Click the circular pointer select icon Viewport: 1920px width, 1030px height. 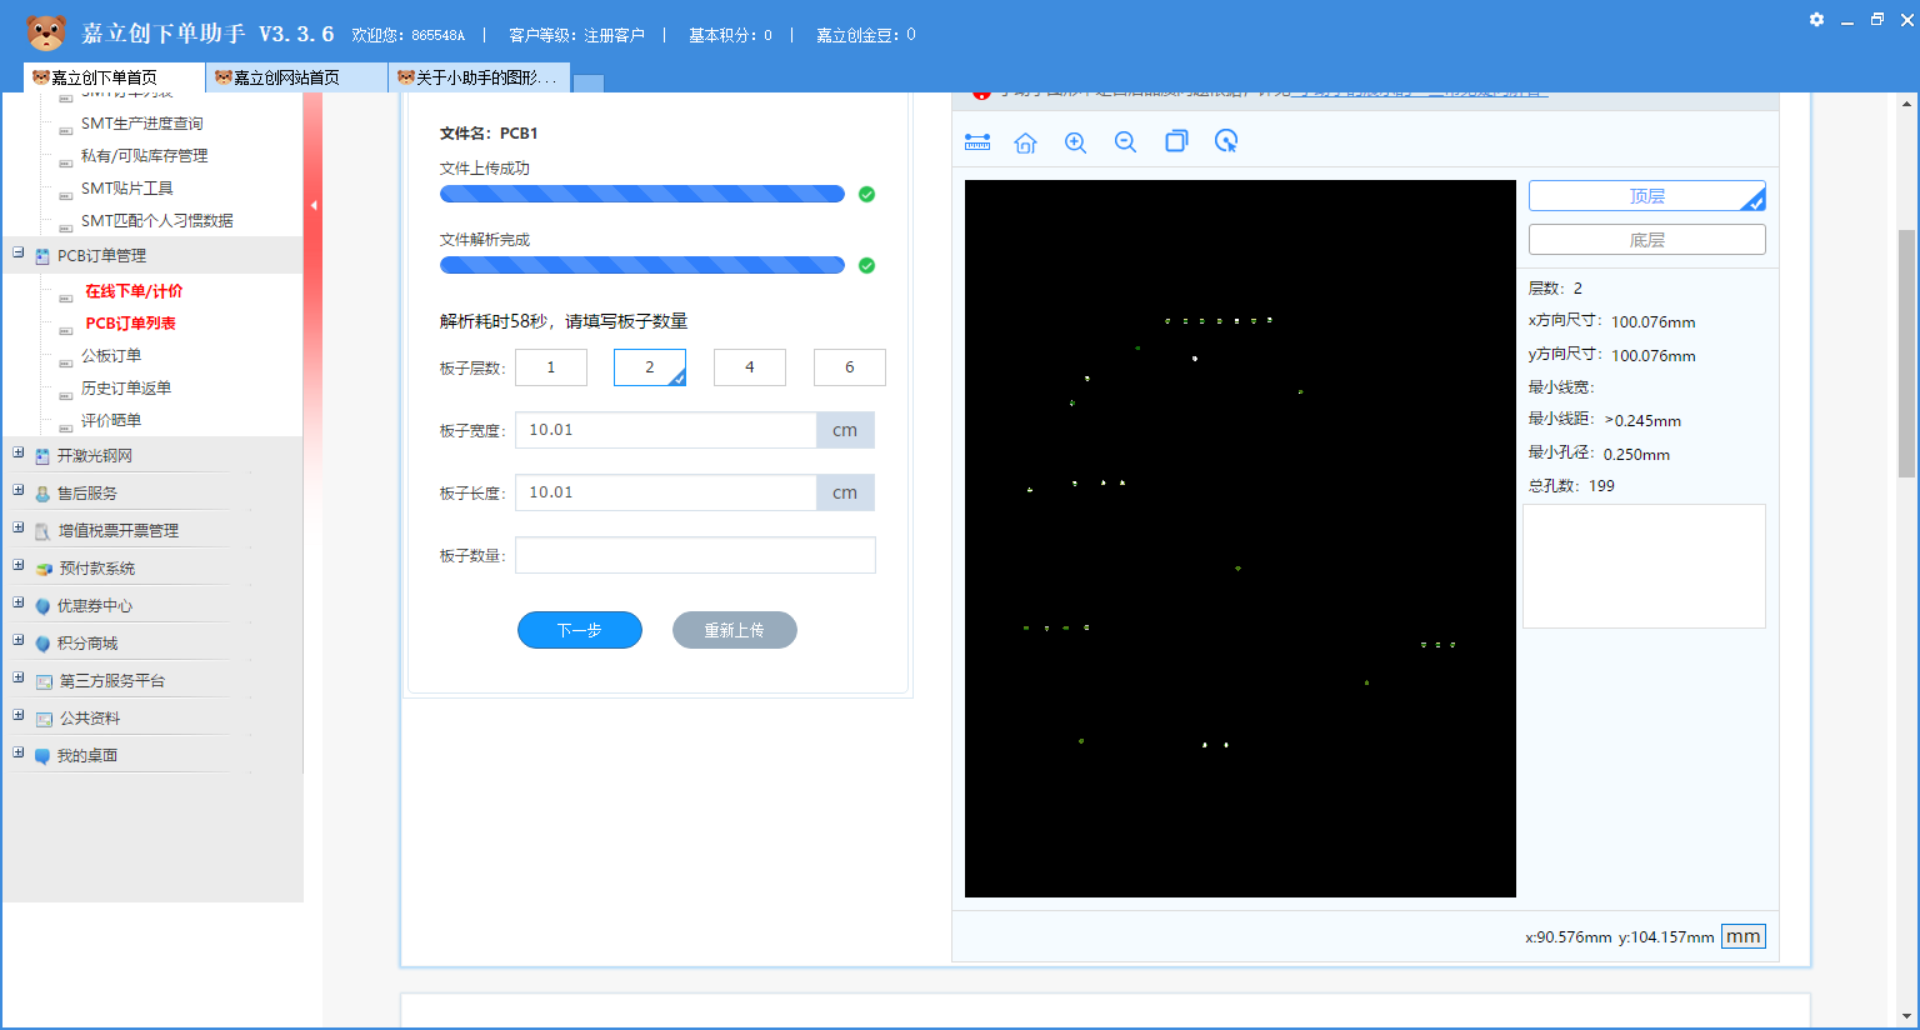(1226, 141)
